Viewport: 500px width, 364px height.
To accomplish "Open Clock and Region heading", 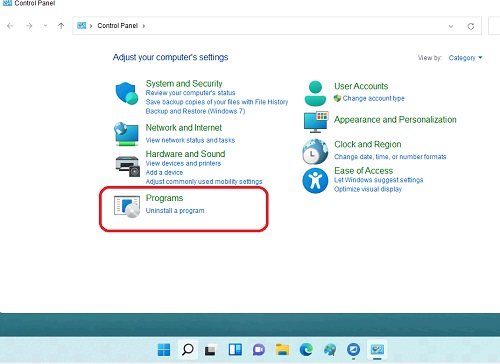I will coord(368,144).
